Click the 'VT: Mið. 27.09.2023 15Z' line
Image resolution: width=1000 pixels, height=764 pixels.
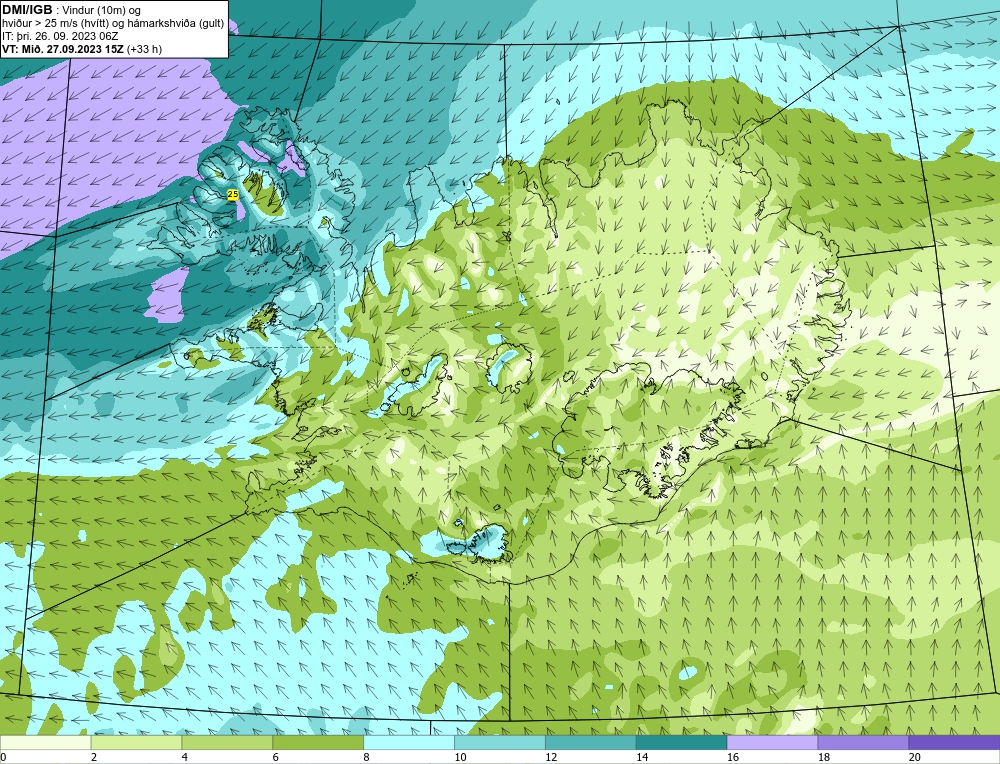coord(63,49)
